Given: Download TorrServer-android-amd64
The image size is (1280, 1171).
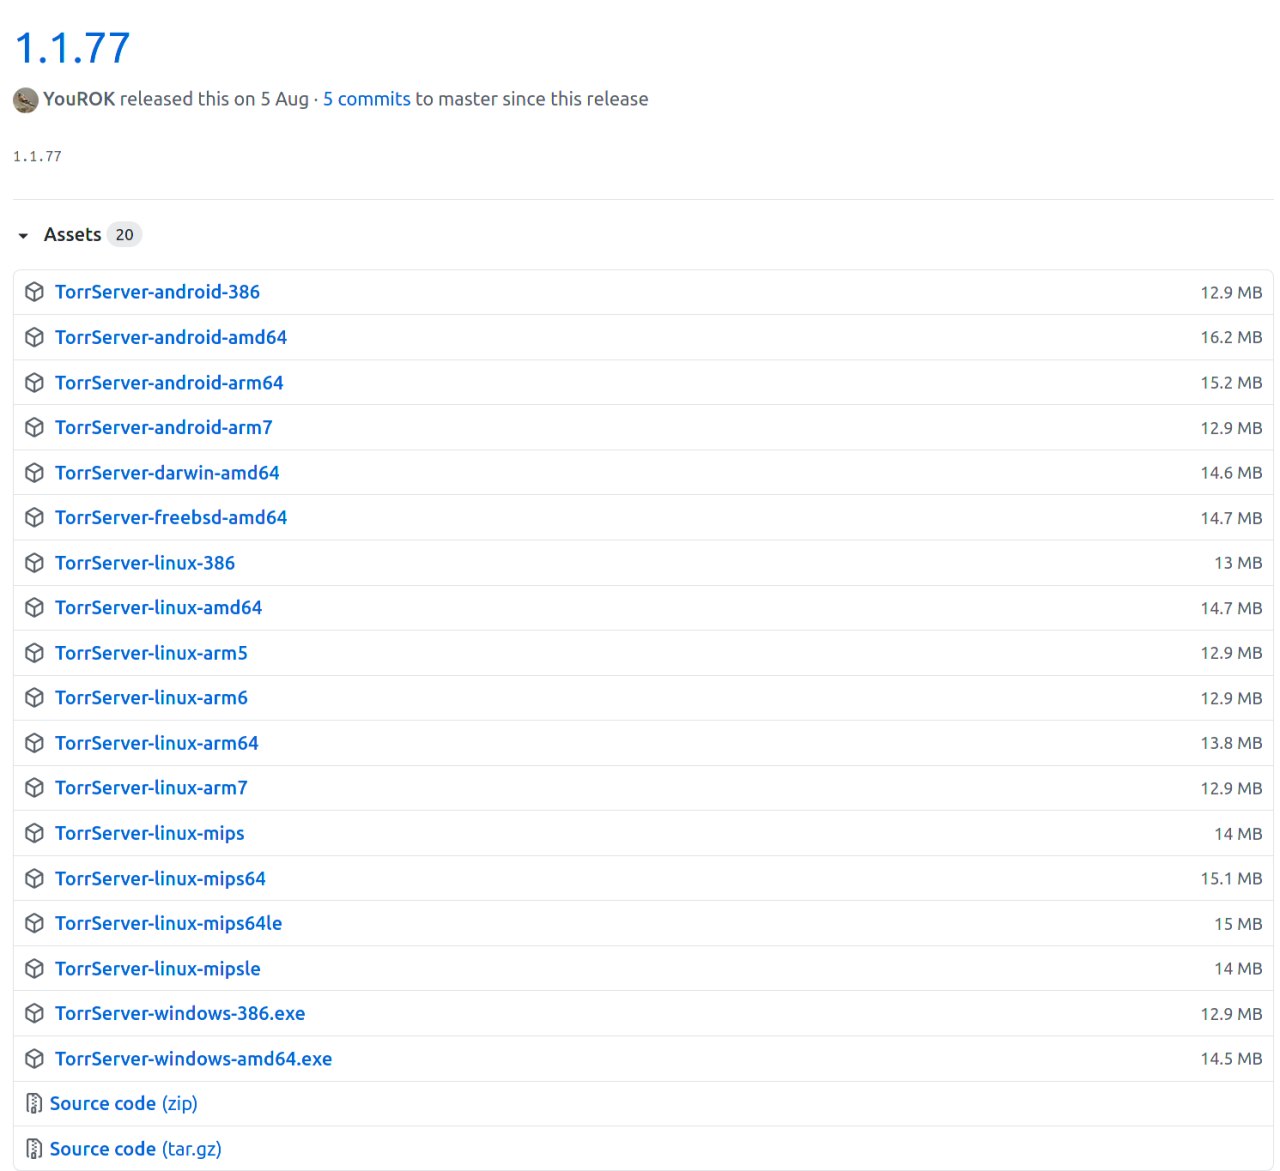Looking at the screenshot, I should (x=171, y=337).
